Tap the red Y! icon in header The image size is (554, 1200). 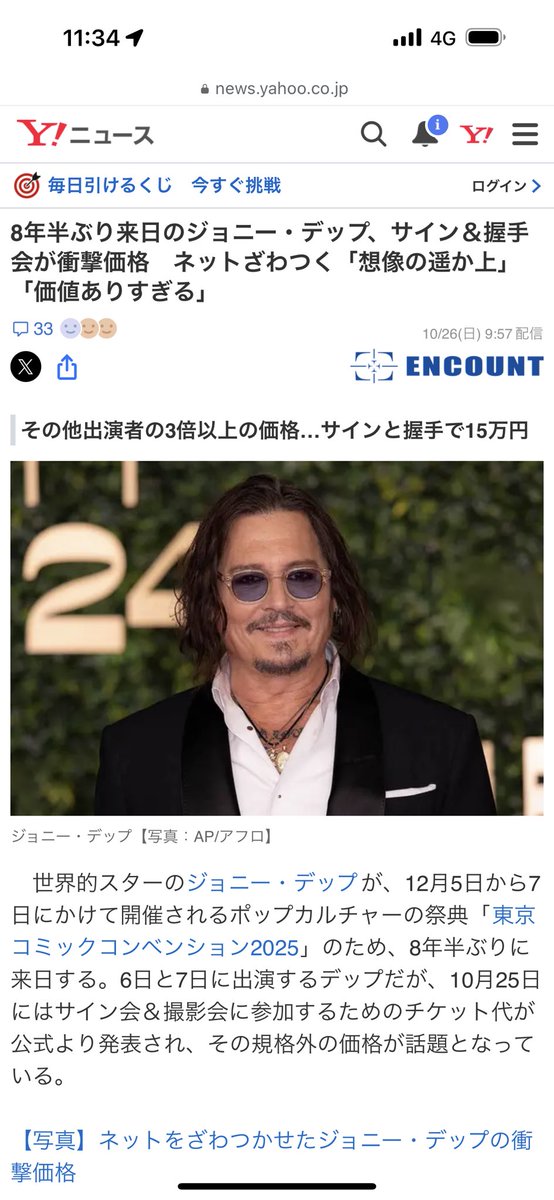point(478,134)
